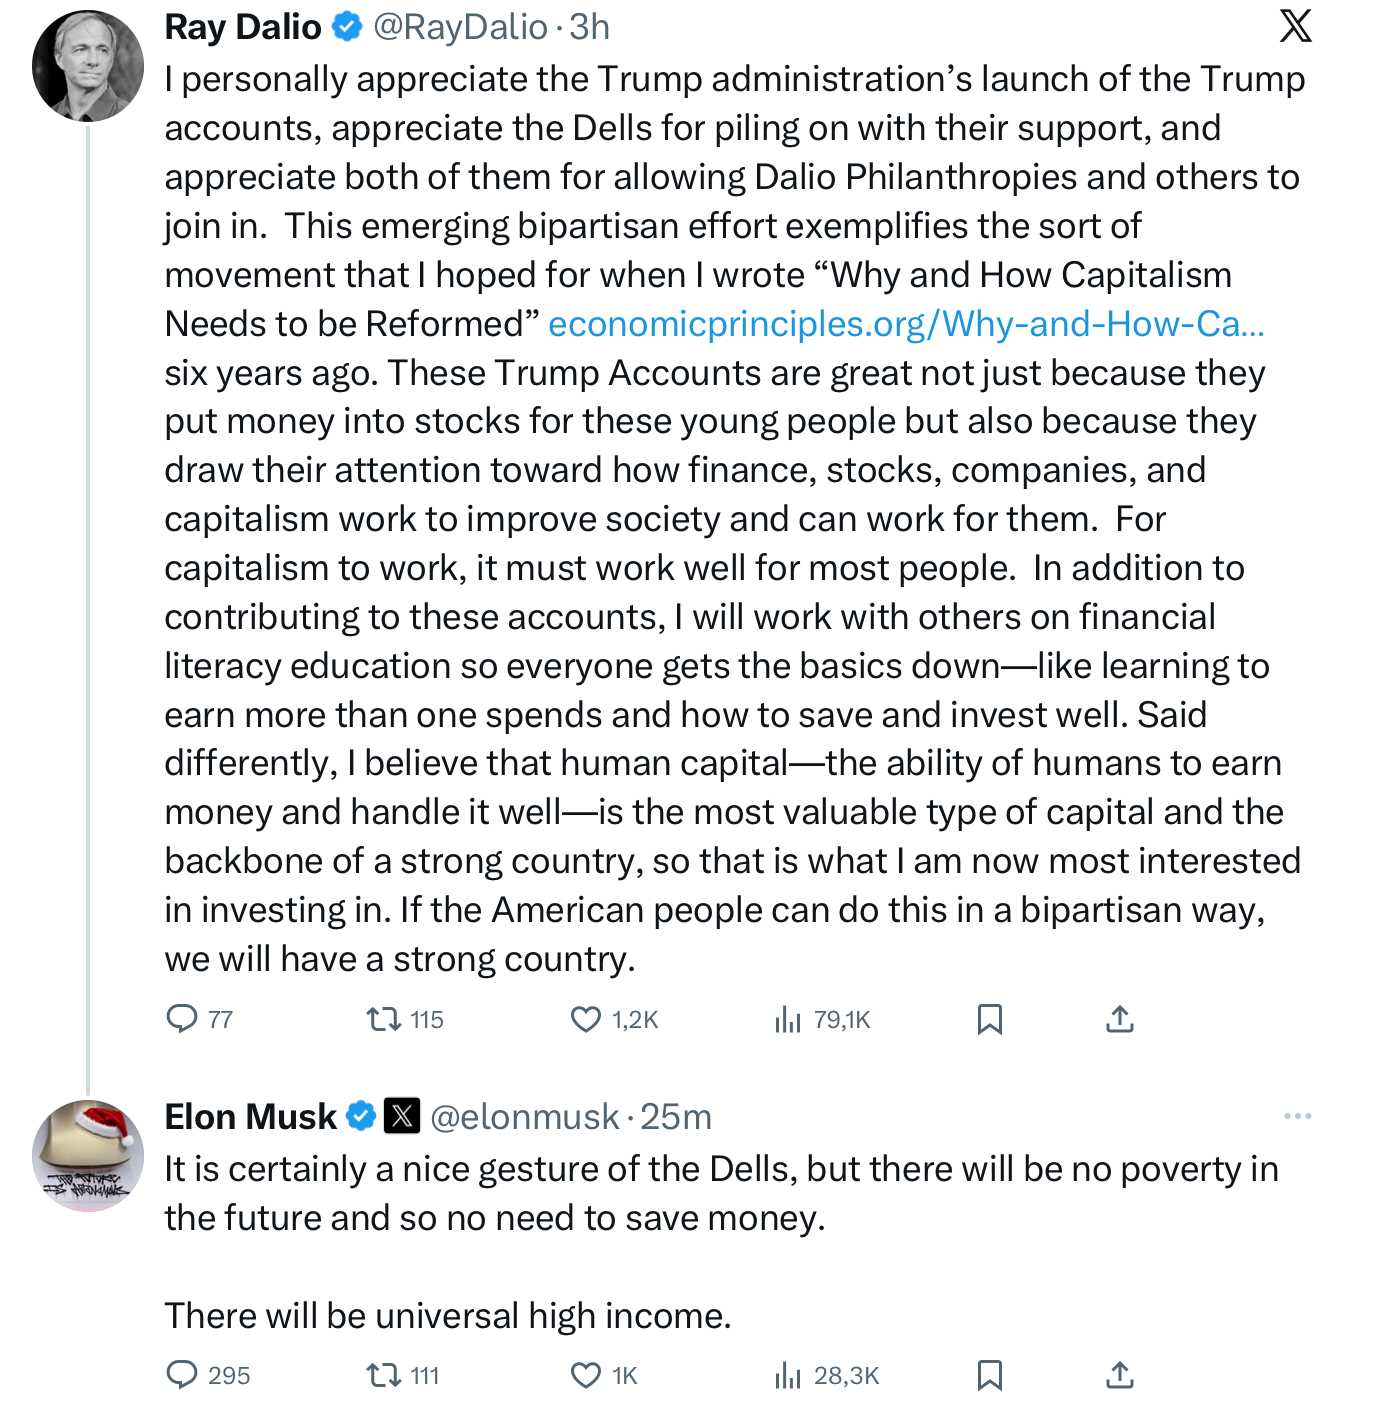
Task: Like Elon Musk's reply
Action: click(585, 1375)
